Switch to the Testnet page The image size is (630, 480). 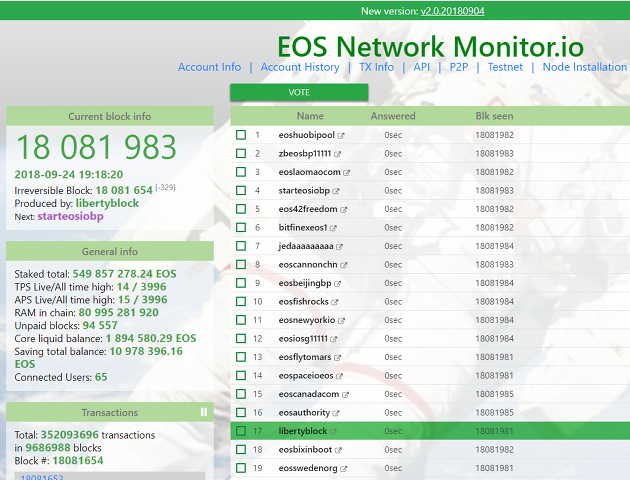pos(505,67)
